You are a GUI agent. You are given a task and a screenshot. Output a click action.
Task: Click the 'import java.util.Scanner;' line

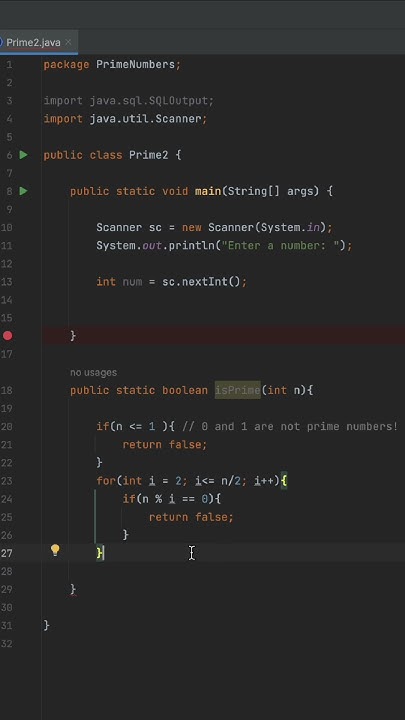click(x=125, y=119)
